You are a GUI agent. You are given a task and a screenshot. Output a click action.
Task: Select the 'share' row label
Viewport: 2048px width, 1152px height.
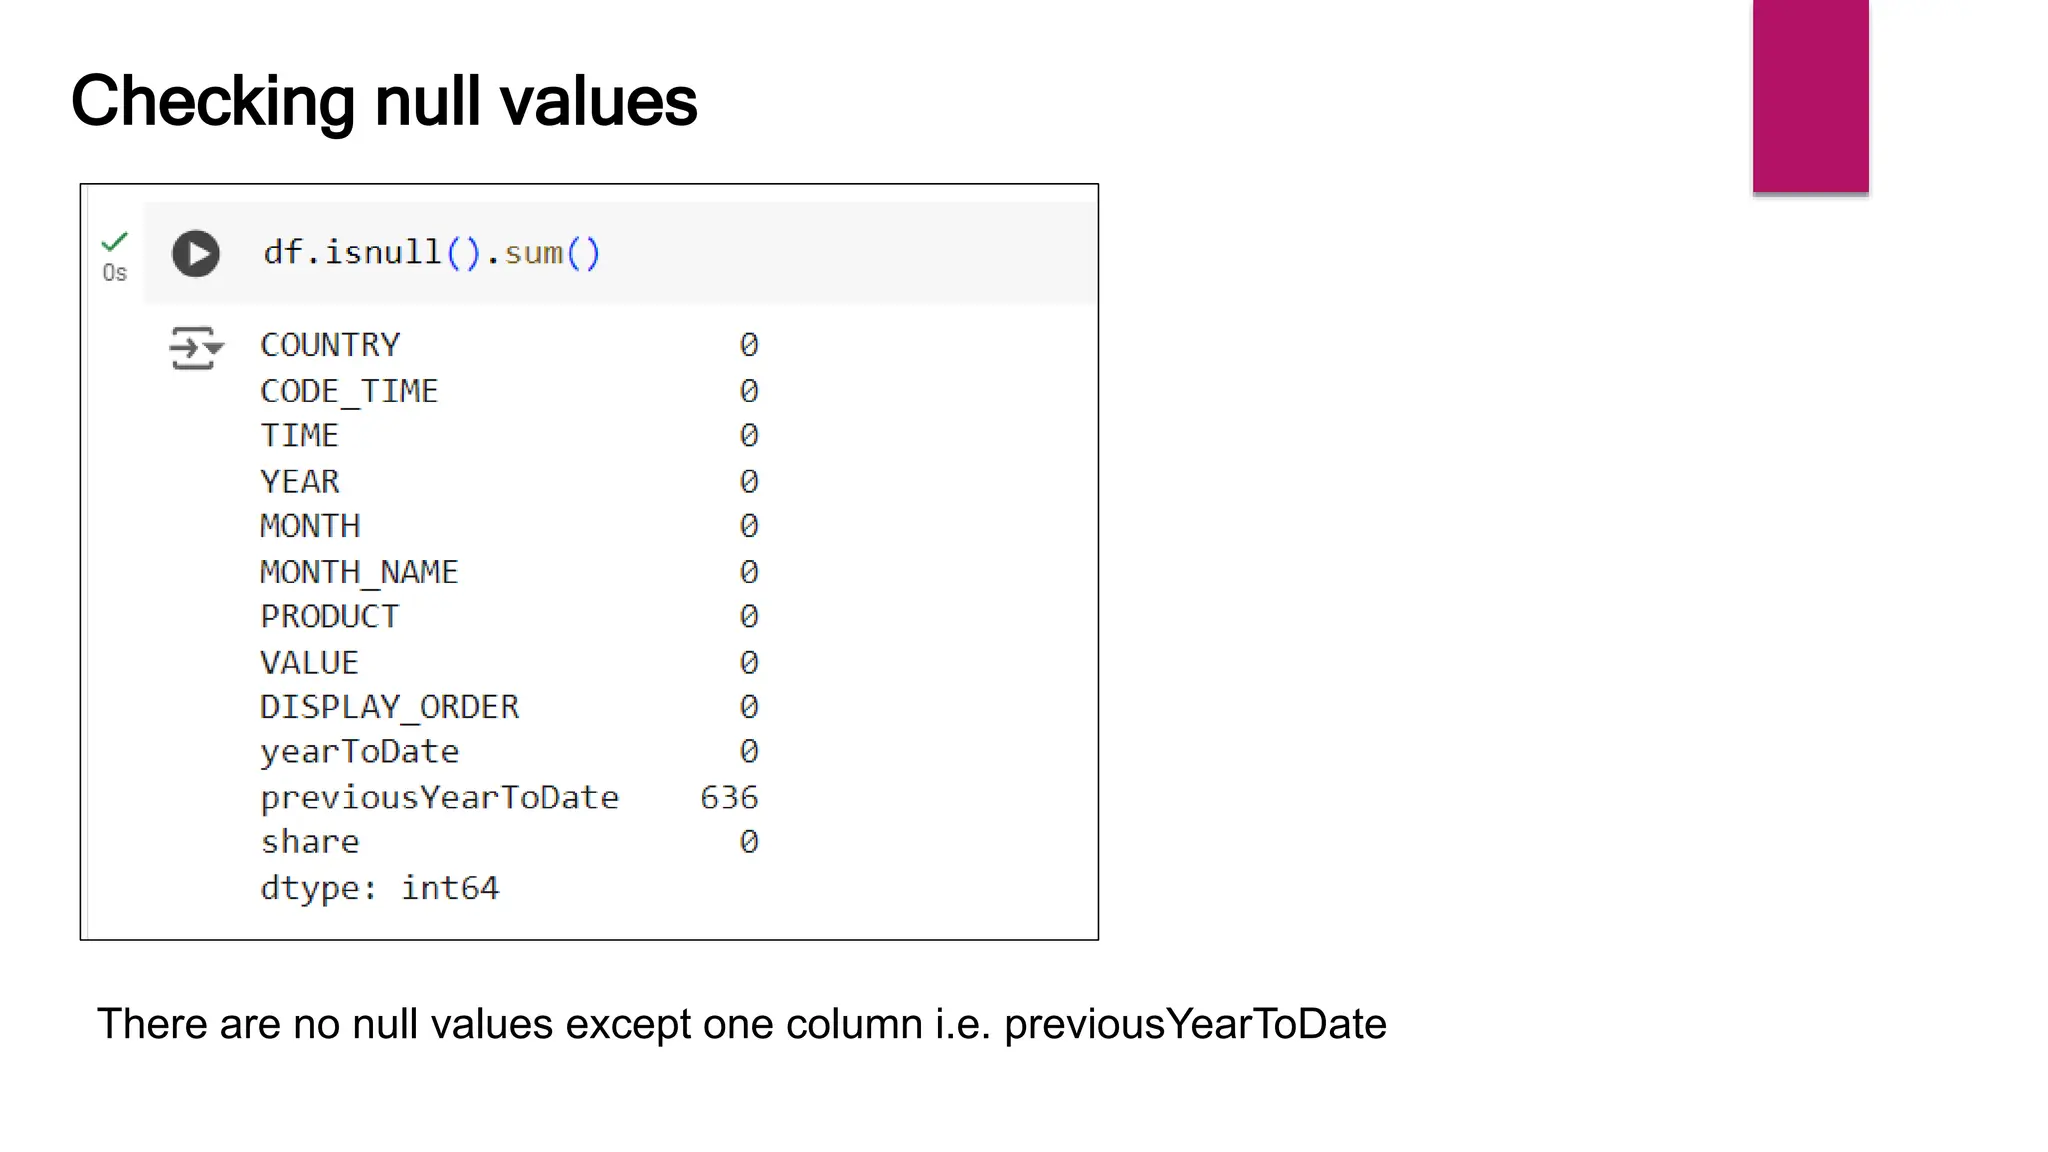click(x=309, y=842)
